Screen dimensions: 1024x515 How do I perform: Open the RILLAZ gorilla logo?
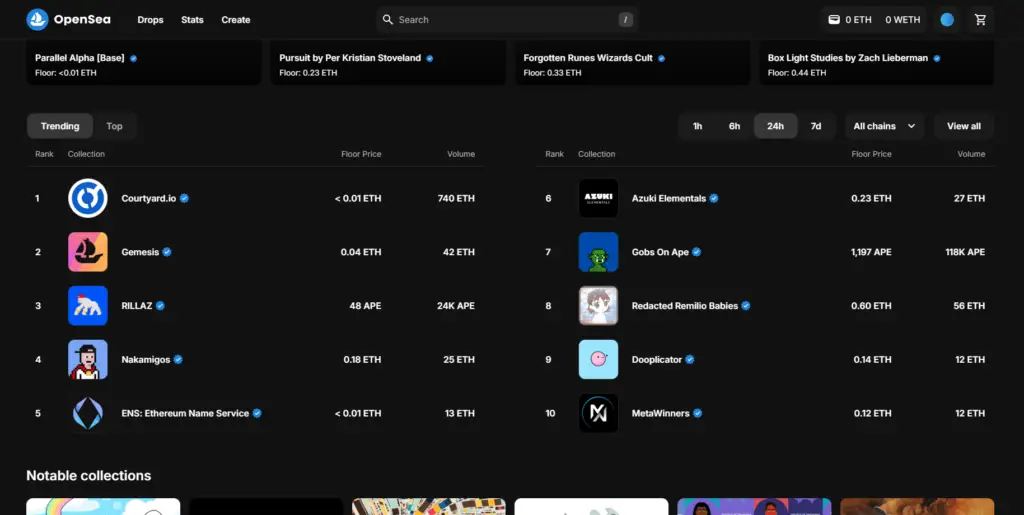click(88, 305)
